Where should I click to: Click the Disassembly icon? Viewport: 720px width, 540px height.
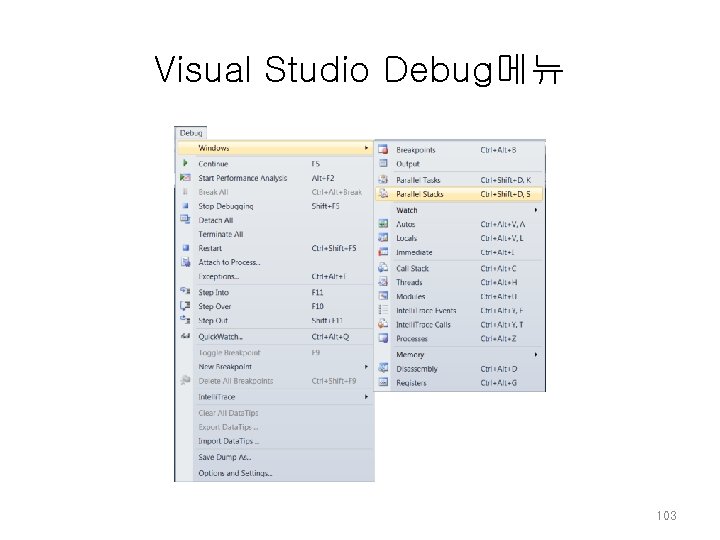(383, 368)
